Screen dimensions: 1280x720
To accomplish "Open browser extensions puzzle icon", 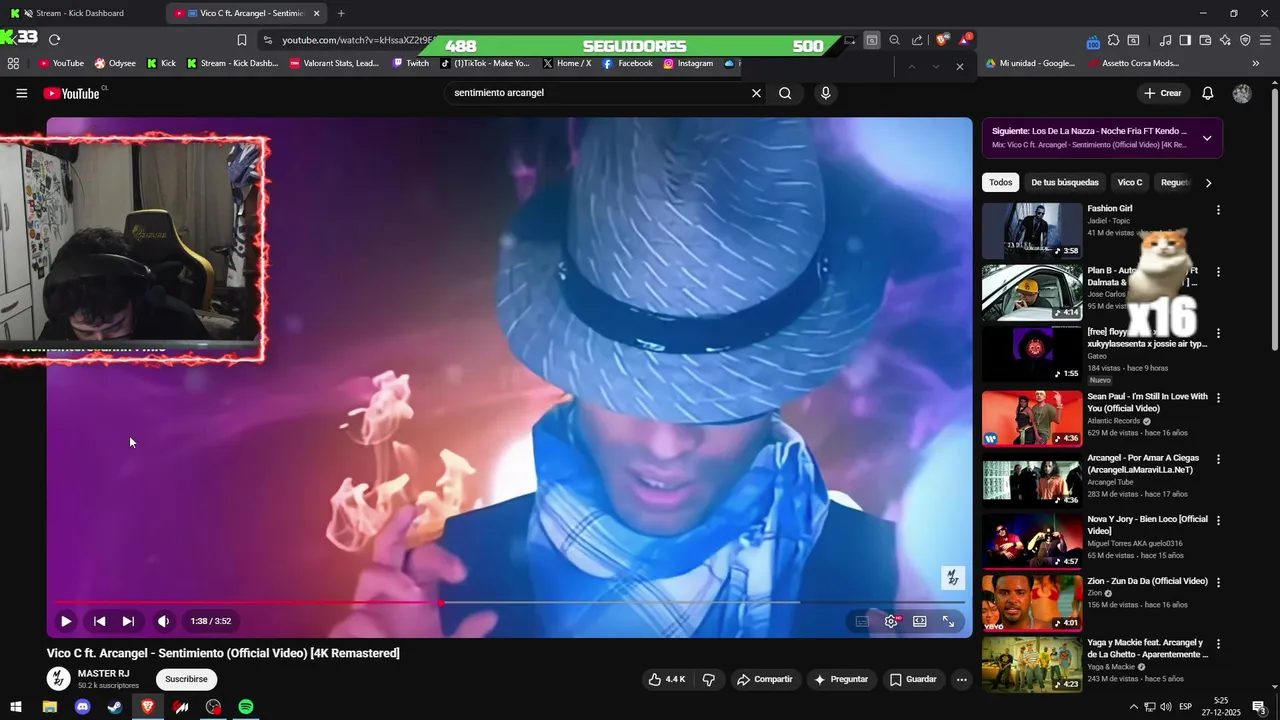I will click(x=1113, y=40).
